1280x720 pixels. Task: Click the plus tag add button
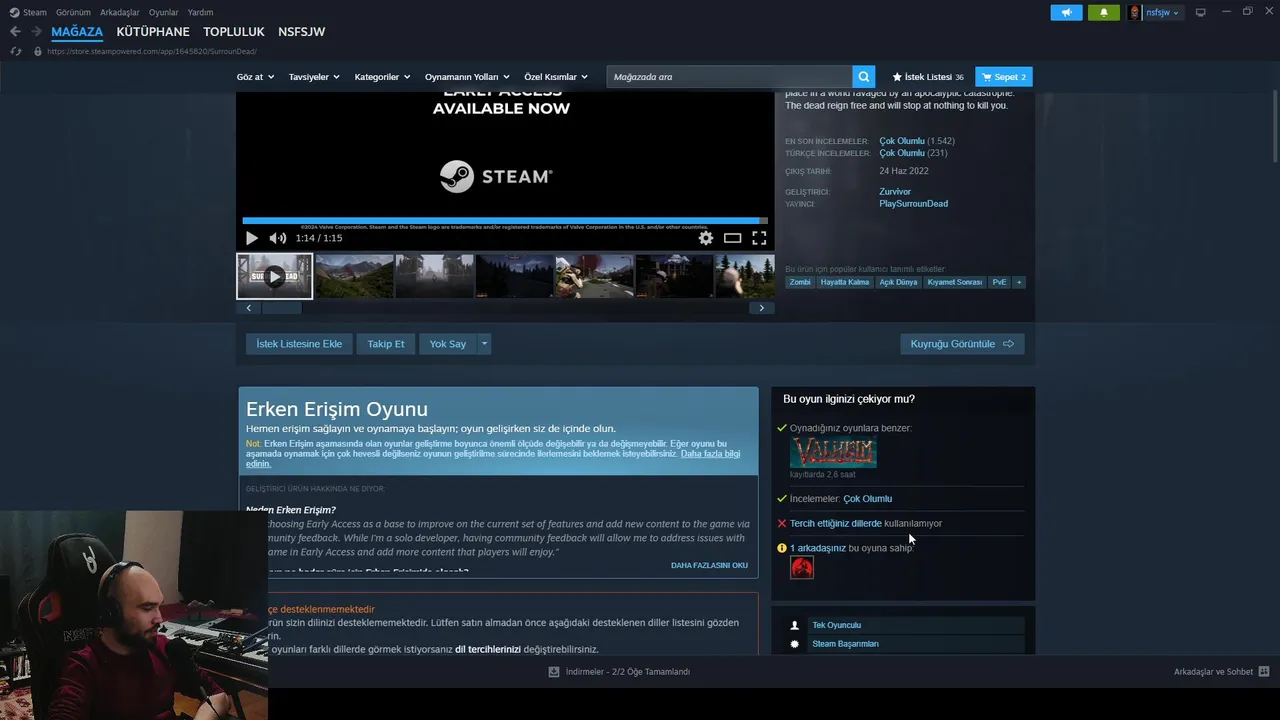[x=1019, y=282]
